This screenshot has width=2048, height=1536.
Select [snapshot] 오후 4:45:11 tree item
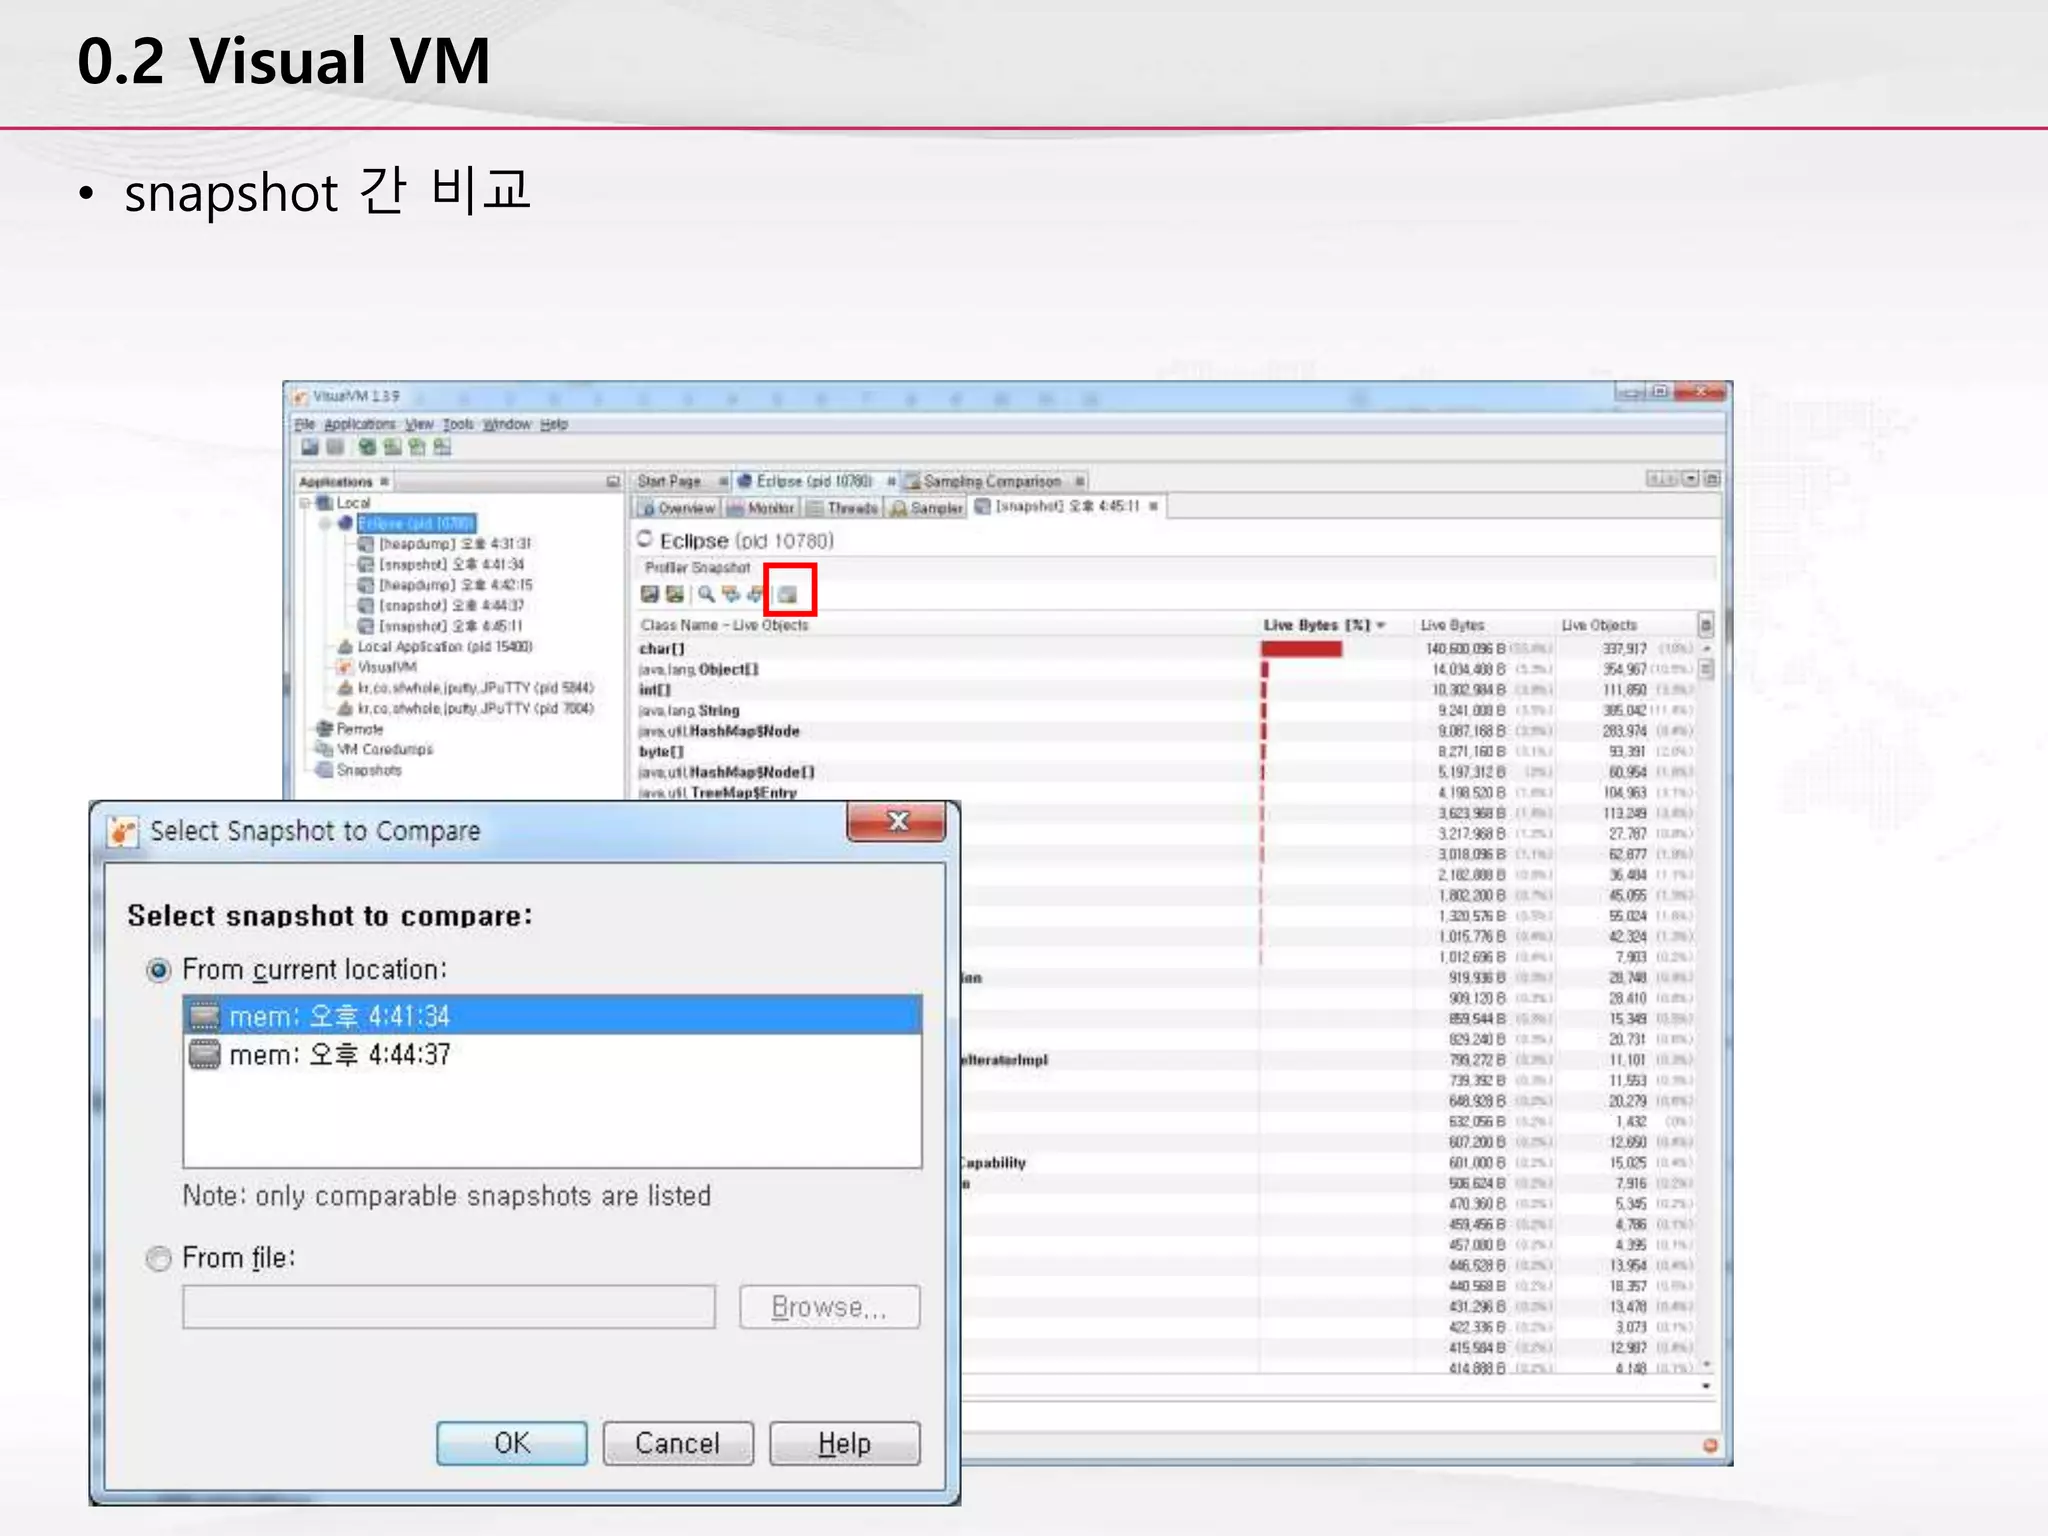pos(441,626)
